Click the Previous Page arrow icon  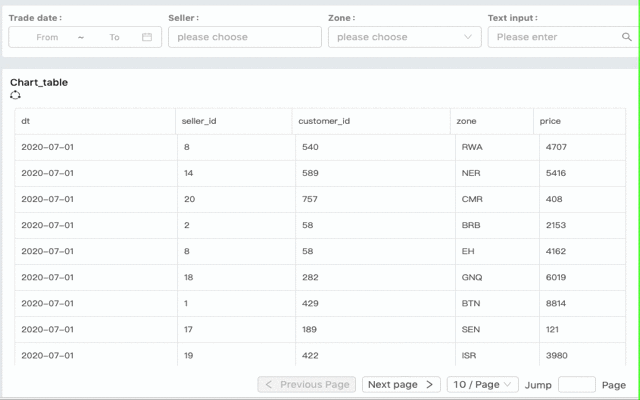tap(269, 384)
